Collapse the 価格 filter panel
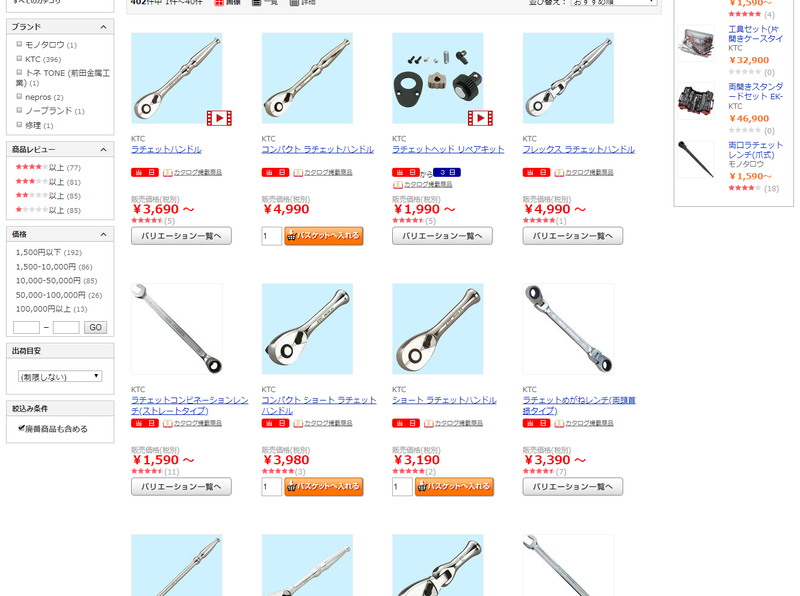800x596 pixels. pyautogui.click(x=104, y=234)
